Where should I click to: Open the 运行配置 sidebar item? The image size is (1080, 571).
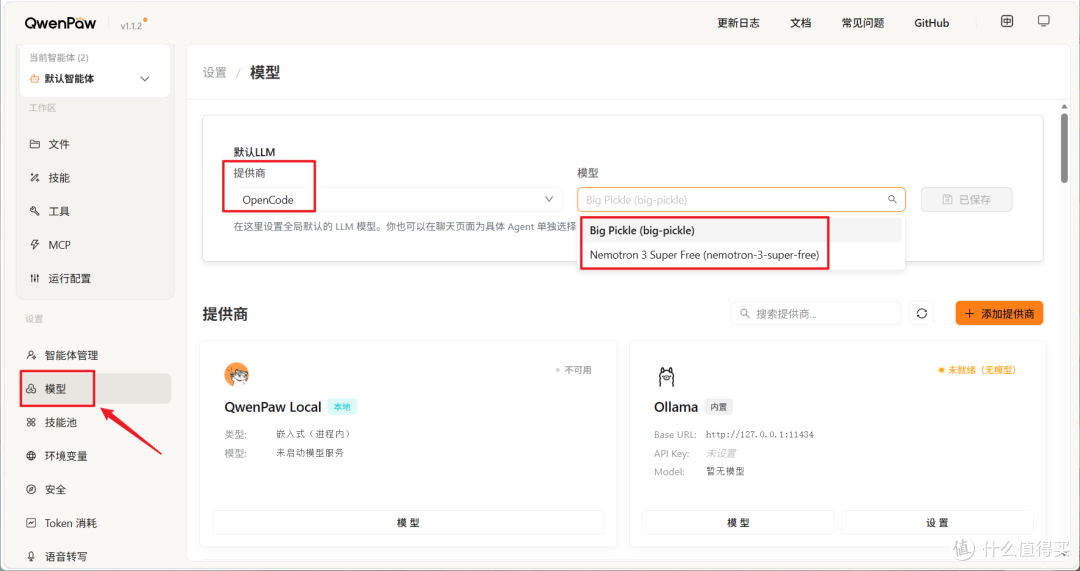(x=95, y=278)
